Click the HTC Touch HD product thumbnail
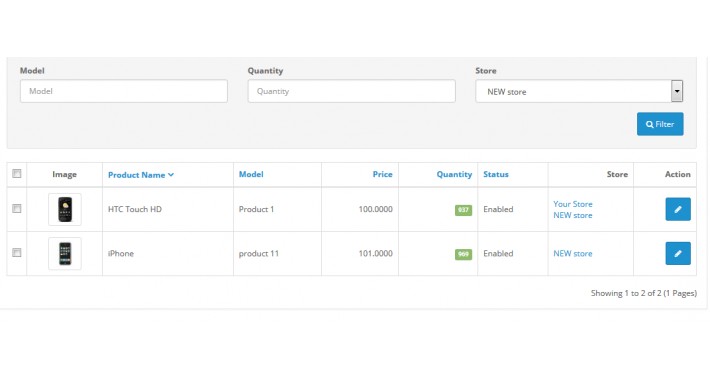The height and width of the screenshot is (380, 710). click(65, 209)
